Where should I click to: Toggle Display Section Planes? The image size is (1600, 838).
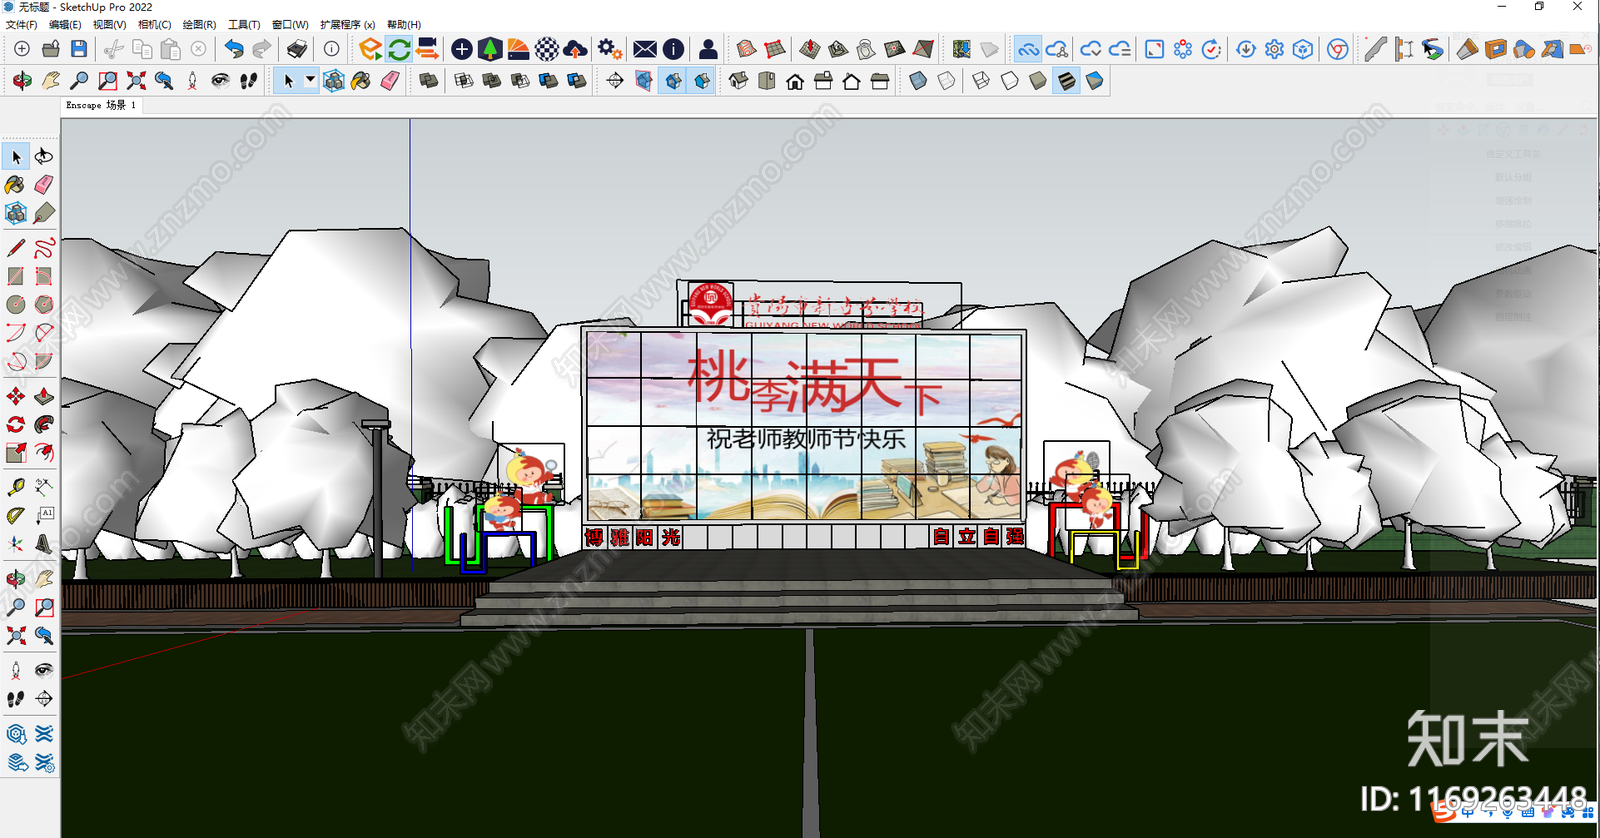(x=643, y=80)
